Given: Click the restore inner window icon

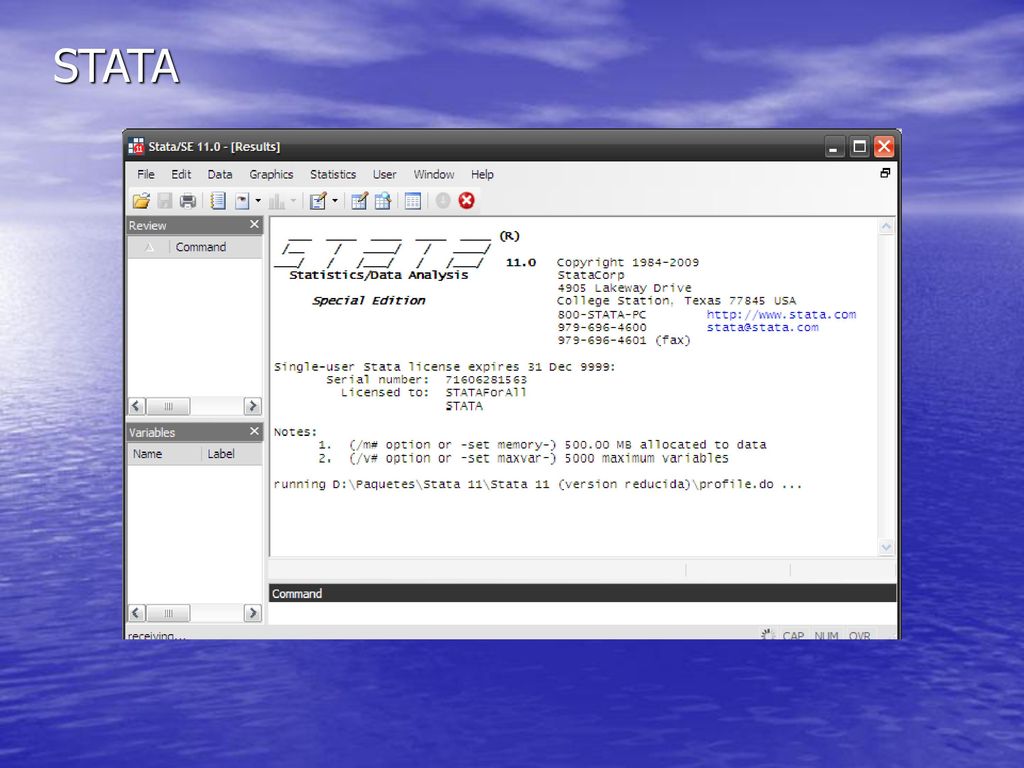Looking at the screenshot, I should (x=885, y=173).
